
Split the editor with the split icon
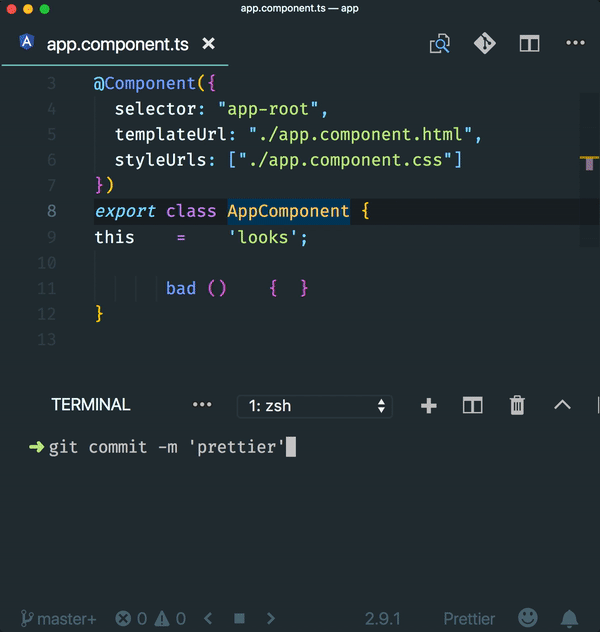coord(529,43)
